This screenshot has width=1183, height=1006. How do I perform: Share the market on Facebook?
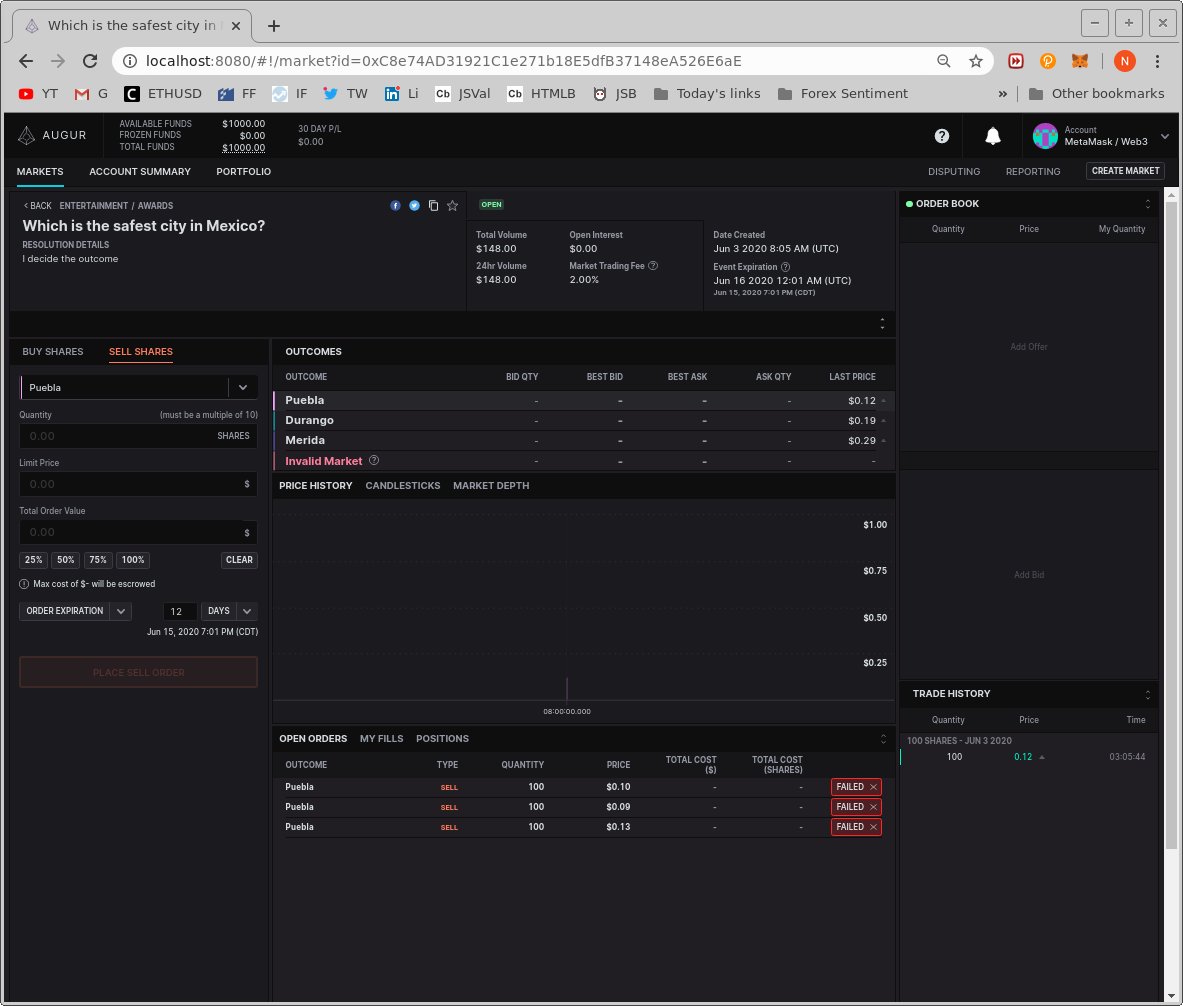[x=395, y=205]
